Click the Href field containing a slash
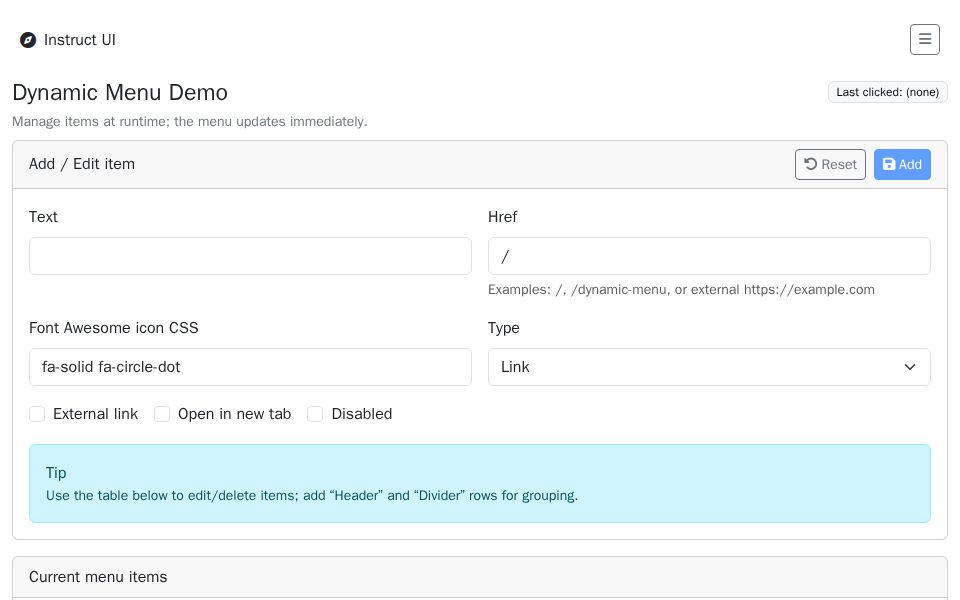960x600 pixels. tap(709, 256)
